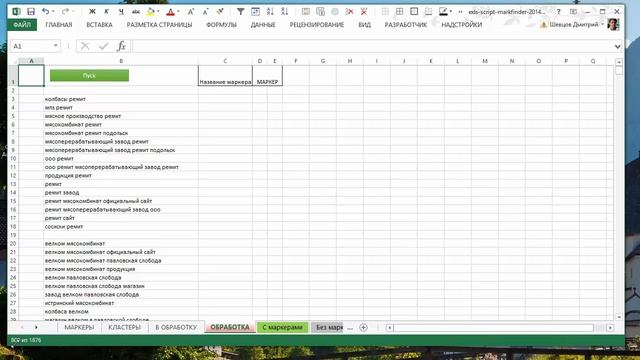Open the В ОБРАБОТКУ sheet tab
The width and height of the screenshot is (640, 360).
point(176,327)
